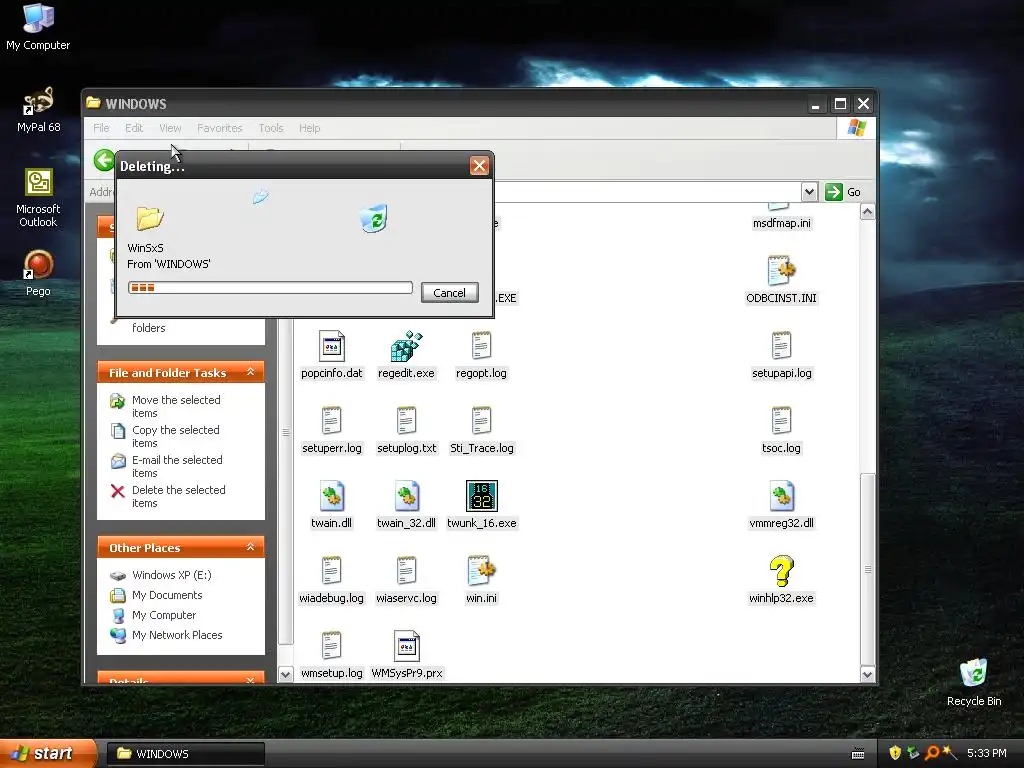Collapse the Other Places panel
Screen dimensions: 1024x768
(250, 547)
